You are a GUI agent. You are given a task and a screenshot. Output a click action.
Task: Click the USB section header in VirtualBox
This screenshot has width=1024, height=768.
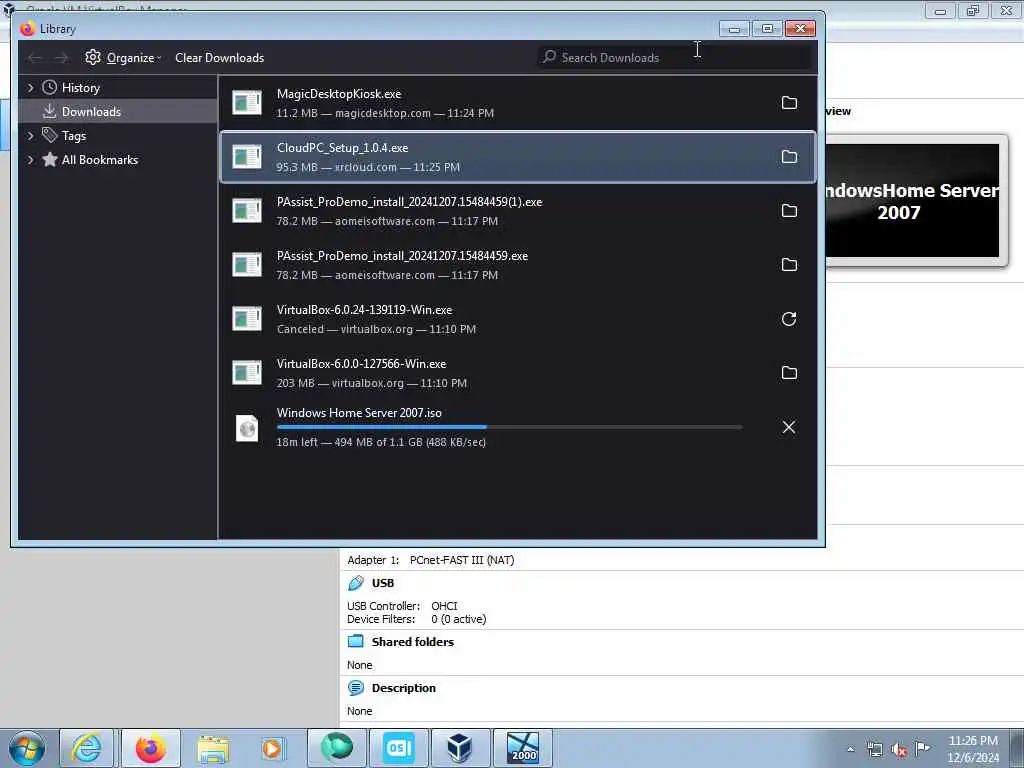click(x=383, y=583)
